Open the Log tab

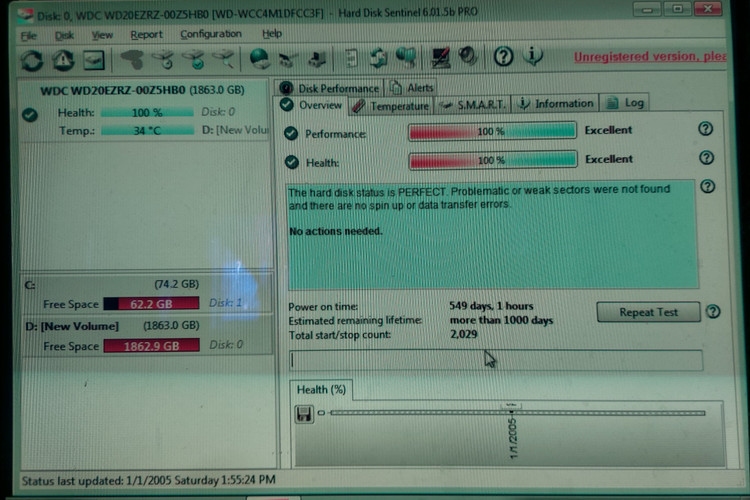[x=624, y=102]
